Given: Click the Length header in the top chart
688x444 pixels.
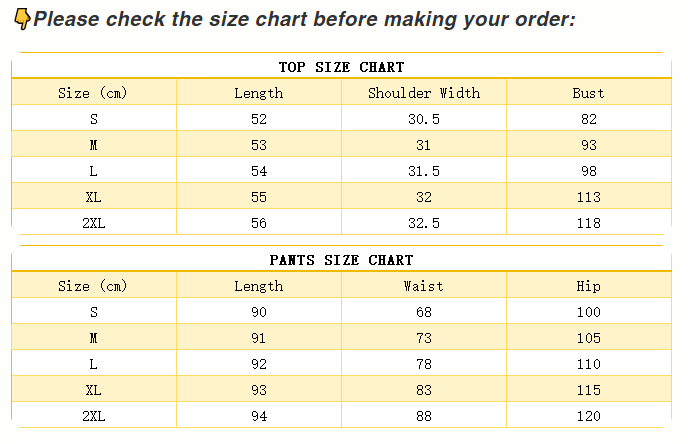Looking at the screenshot, I should pos(259,93).
